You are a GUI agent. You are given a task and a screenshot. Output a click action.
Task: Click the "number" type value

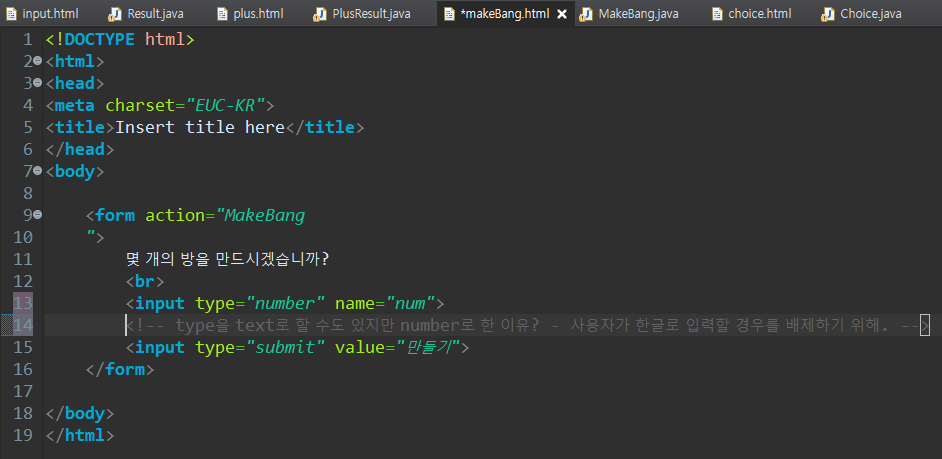[285, 303]
